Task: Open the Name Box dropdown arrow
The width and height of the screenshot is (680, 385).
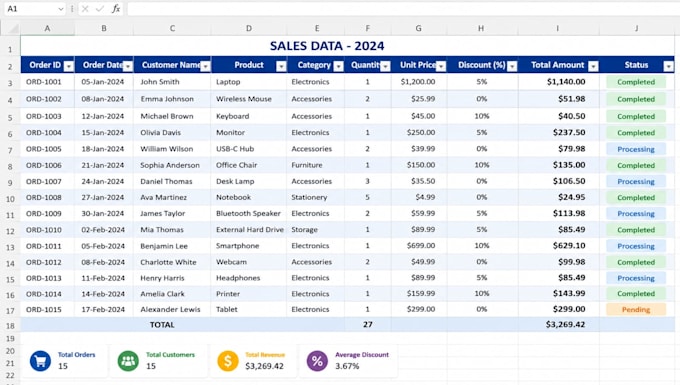Action: pyautogui.click(x=60, y=9)
